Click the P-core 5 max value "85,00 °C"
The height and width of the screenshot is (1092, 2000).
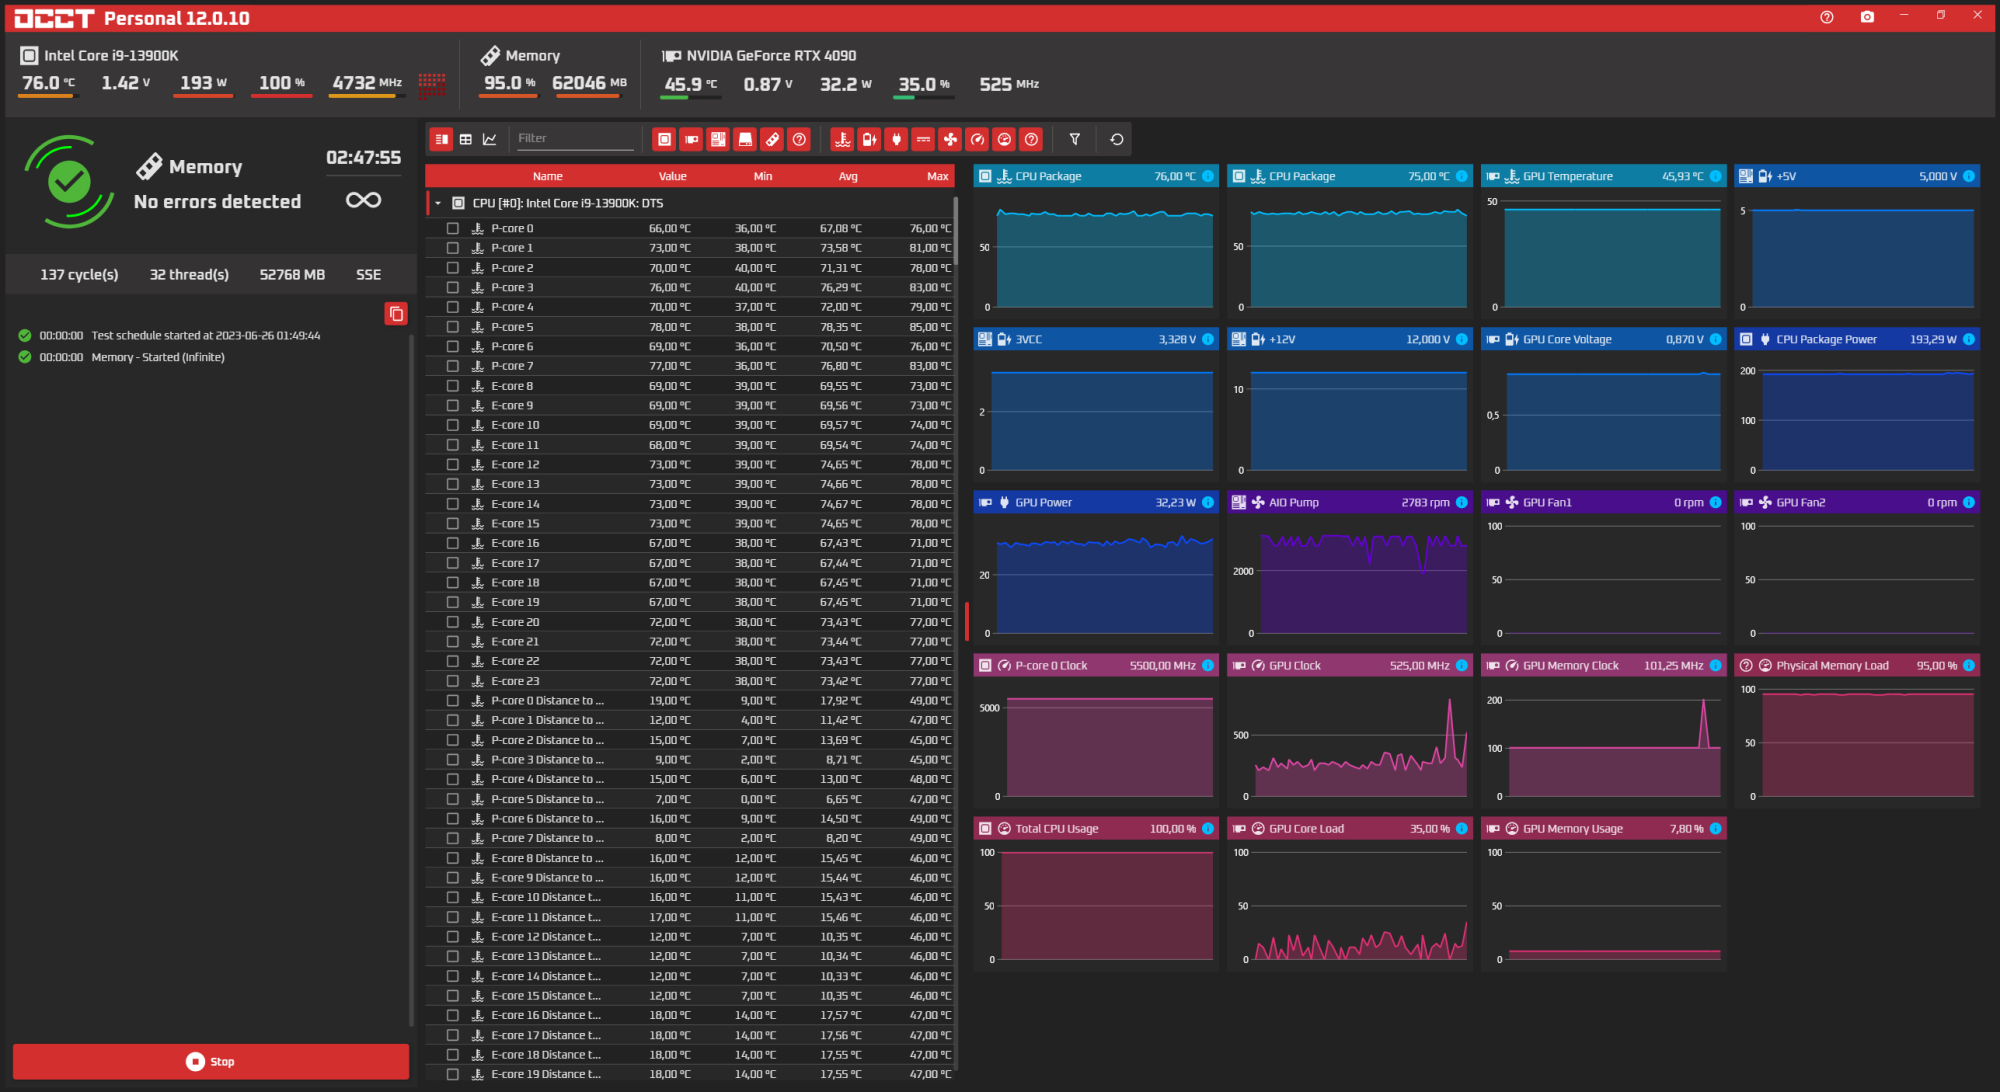(x=930, y=327)
